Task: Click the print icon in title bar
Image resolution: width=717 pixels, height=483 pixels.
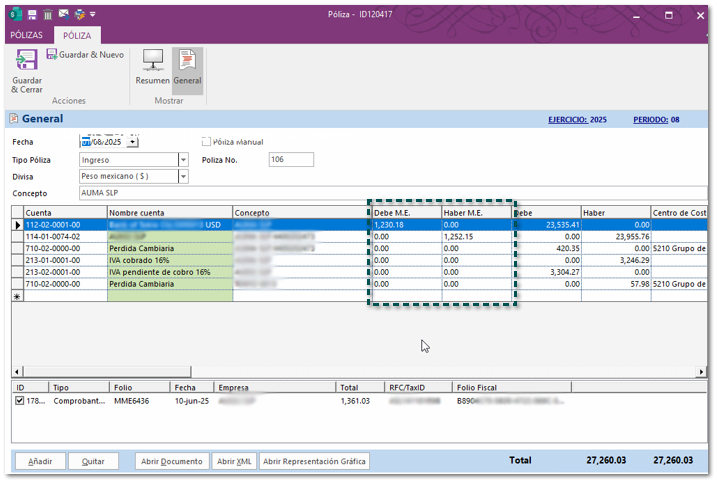Action: [79, 15]
